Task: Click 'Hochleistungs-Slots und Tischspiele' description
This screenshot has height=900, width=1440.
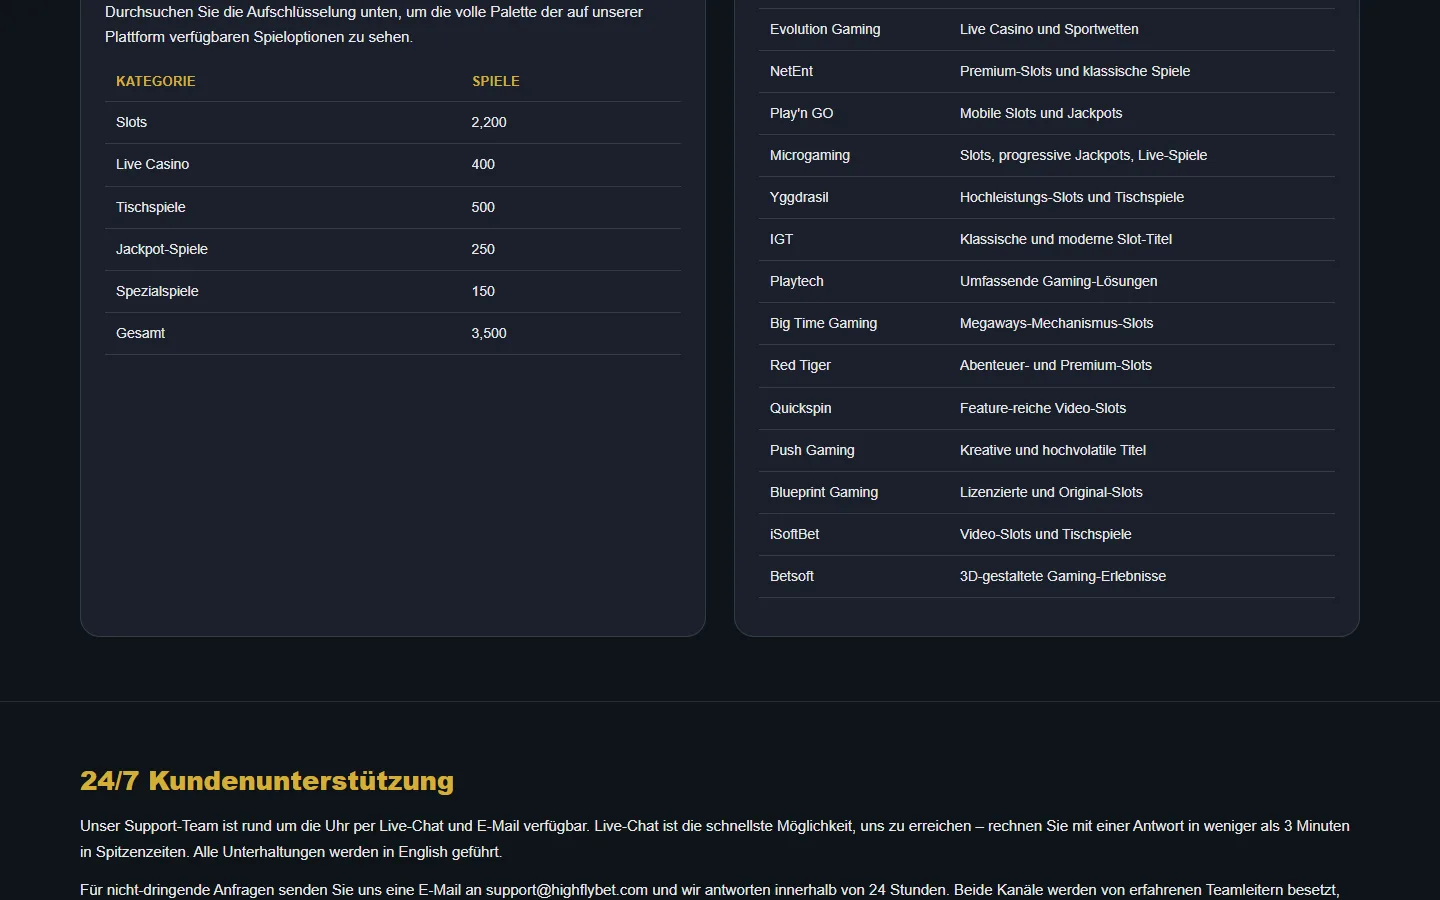Action: 1072,197
